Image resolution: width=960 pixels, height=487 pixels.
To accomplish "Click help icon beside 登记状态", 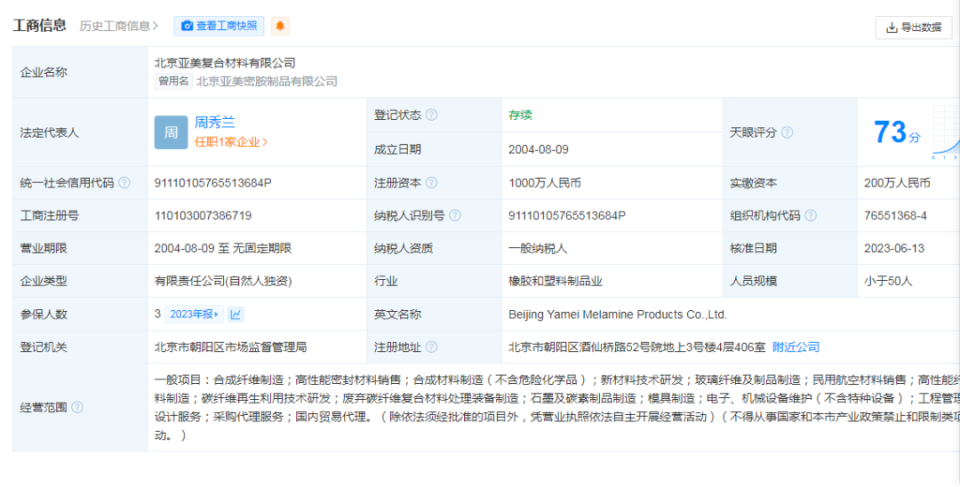I will [x=432, y=115].
